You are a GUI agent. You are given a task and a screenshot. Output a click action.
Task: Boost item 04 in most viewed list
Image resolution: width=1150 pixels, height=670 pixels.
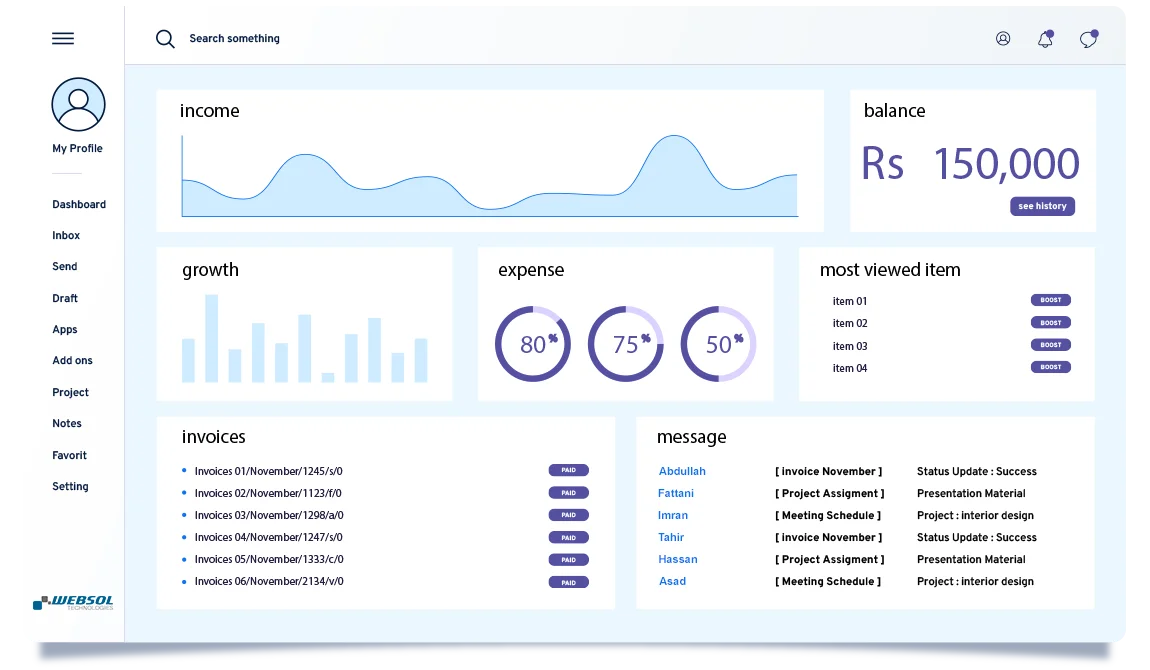click(x=1050, y=367)
